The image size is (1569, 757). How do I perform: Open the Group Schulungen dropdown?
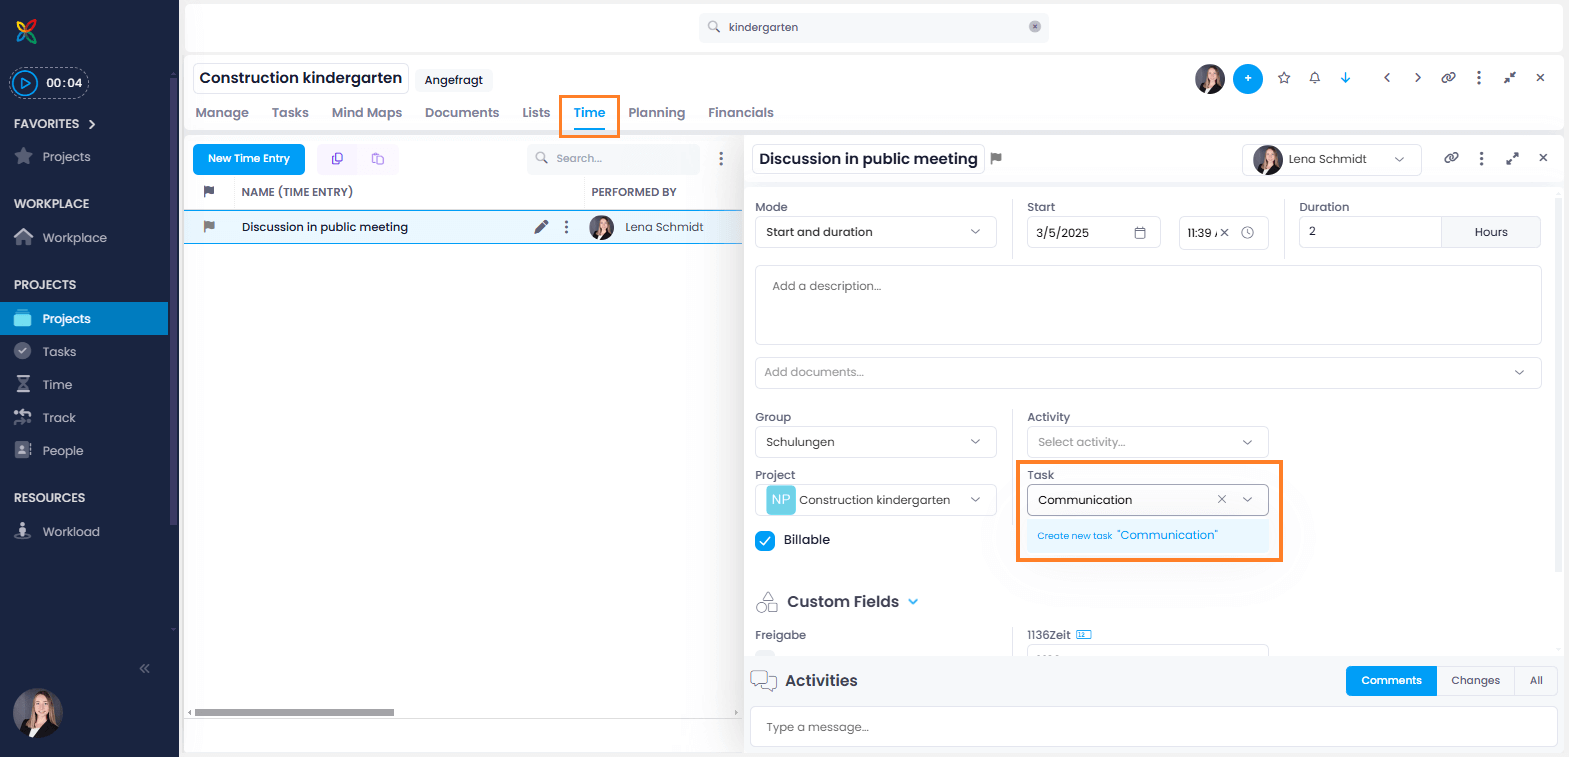tap(876, 442)
